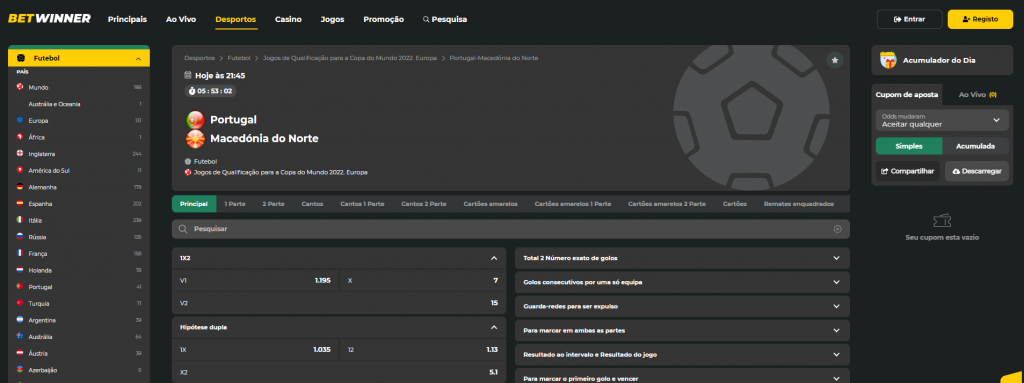Bet on double chance X2 at 5.1
Image resolution: width=1024 pixels, height=383 pixels.
click(x=339, y=372)
